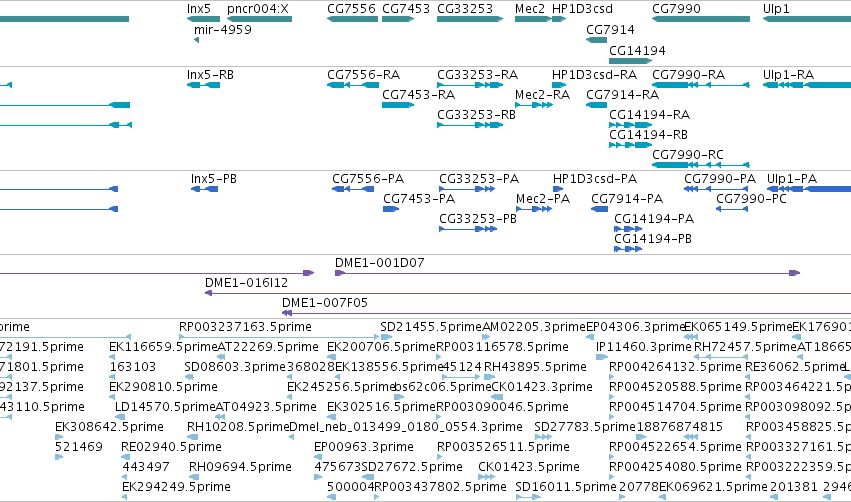Select the CG7453-PA protein feature

[391, 209]
